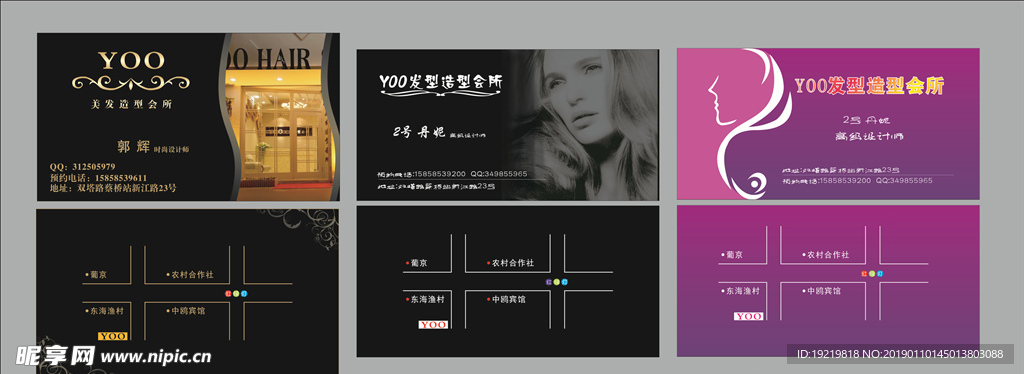The height and width of the screenshot is (374, 1024).
Task: Click the traffic light dots on gold map
Action: tap(236, 294)
